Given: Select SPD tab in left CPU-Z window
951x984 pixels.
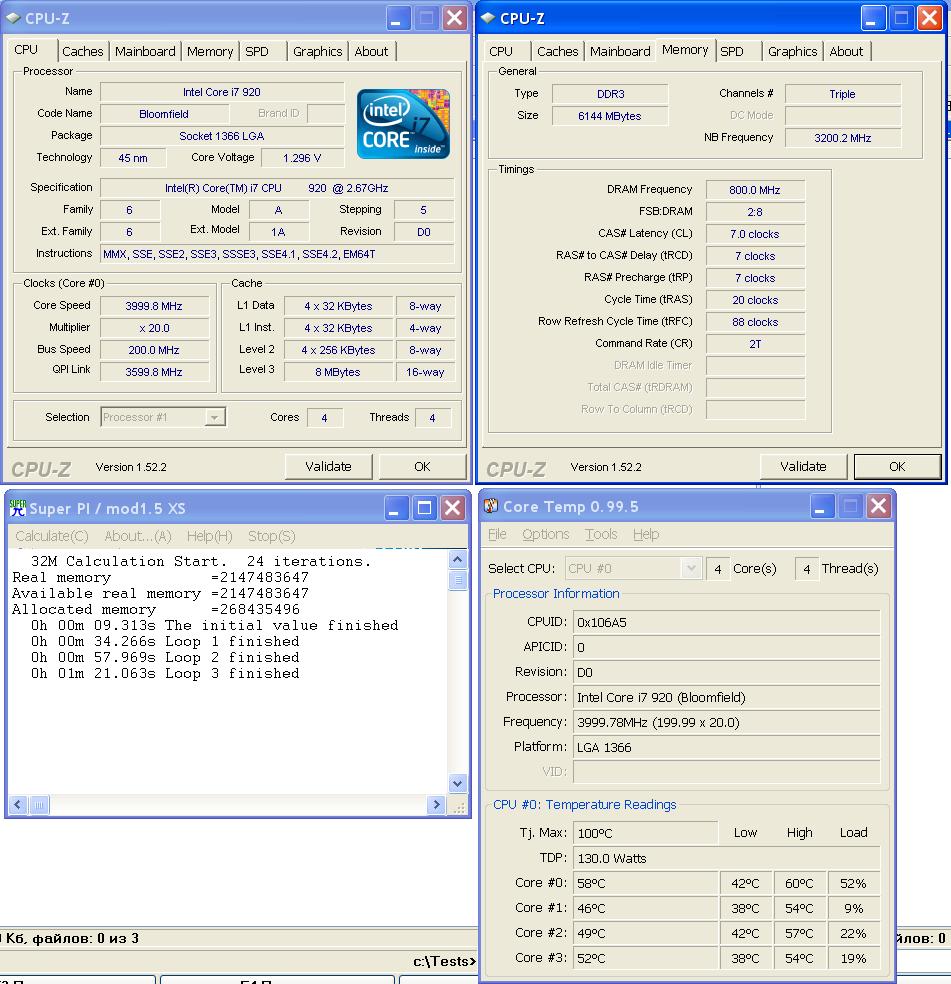Looking at the screenshot, I should [x=257, y=51].
